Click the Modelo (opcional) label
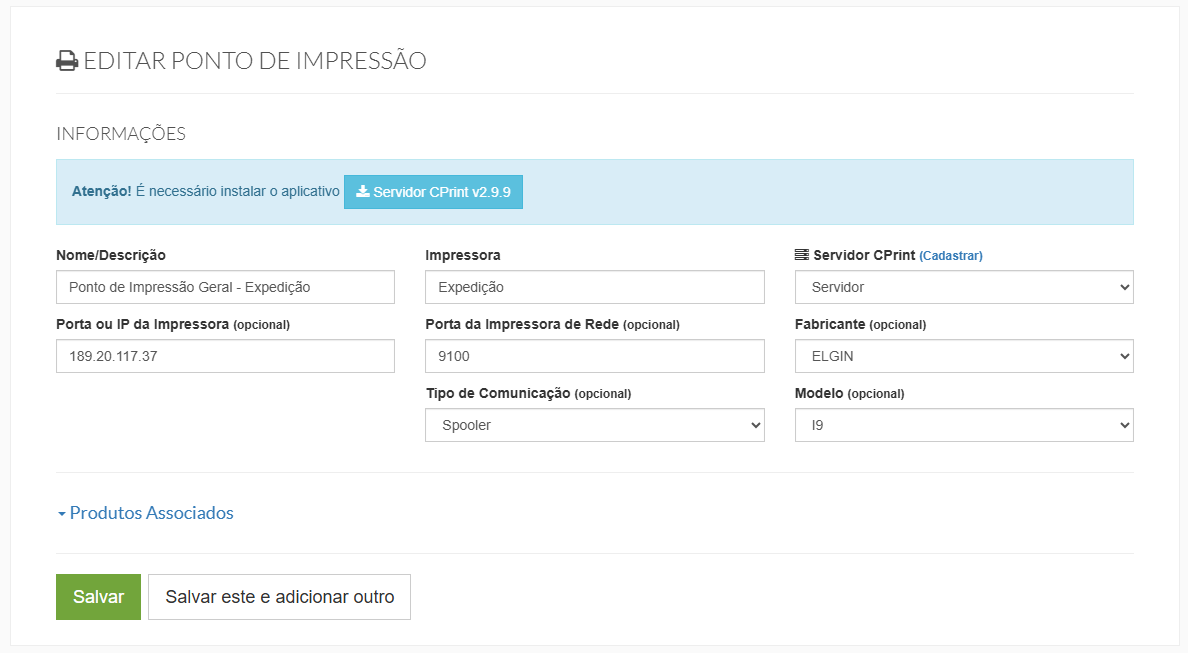1188x653 pixels. [x=849, y=393]
